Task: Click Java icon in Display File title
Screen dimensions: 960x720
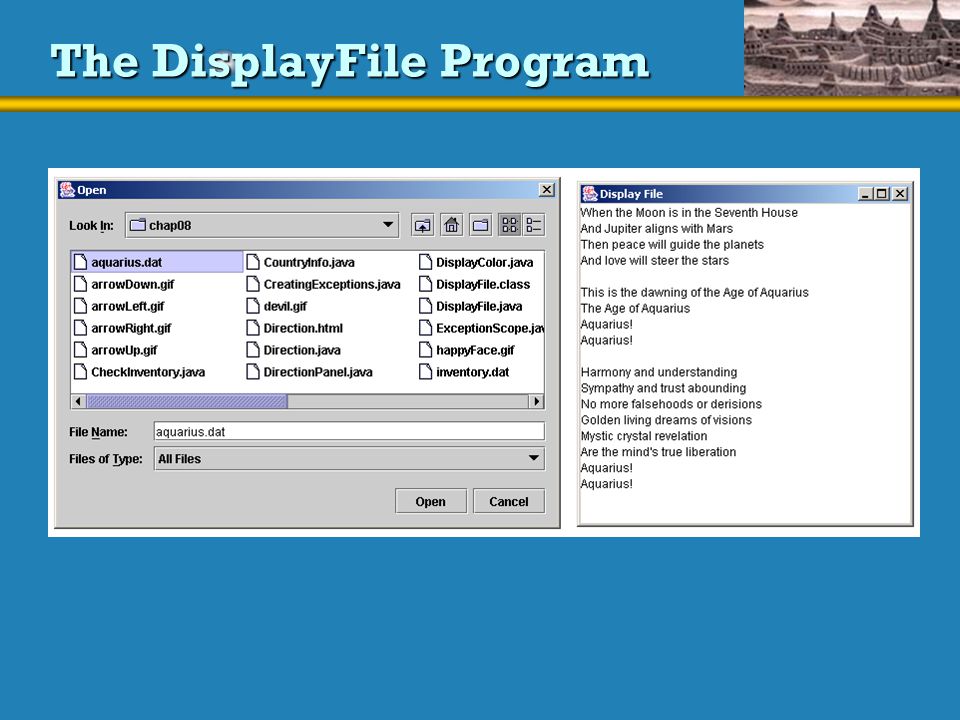Action: click(590, 193)
